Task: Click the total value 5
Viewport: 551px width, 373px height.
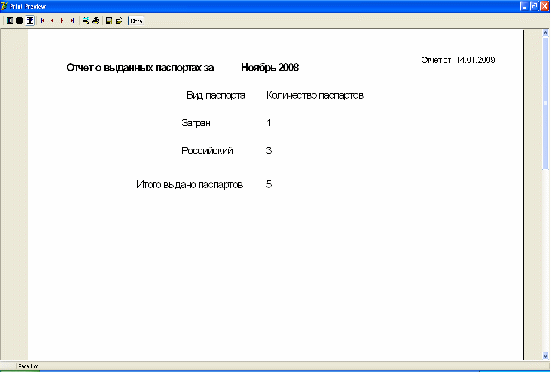Action: click(269, 184)
